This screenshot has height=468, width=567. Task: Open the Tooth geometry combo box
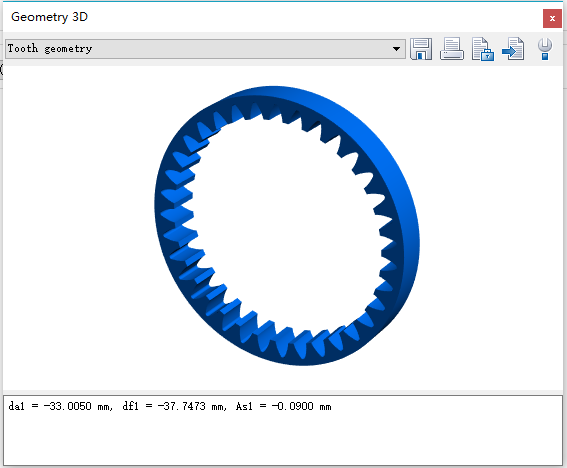click(x=205, y=49)
